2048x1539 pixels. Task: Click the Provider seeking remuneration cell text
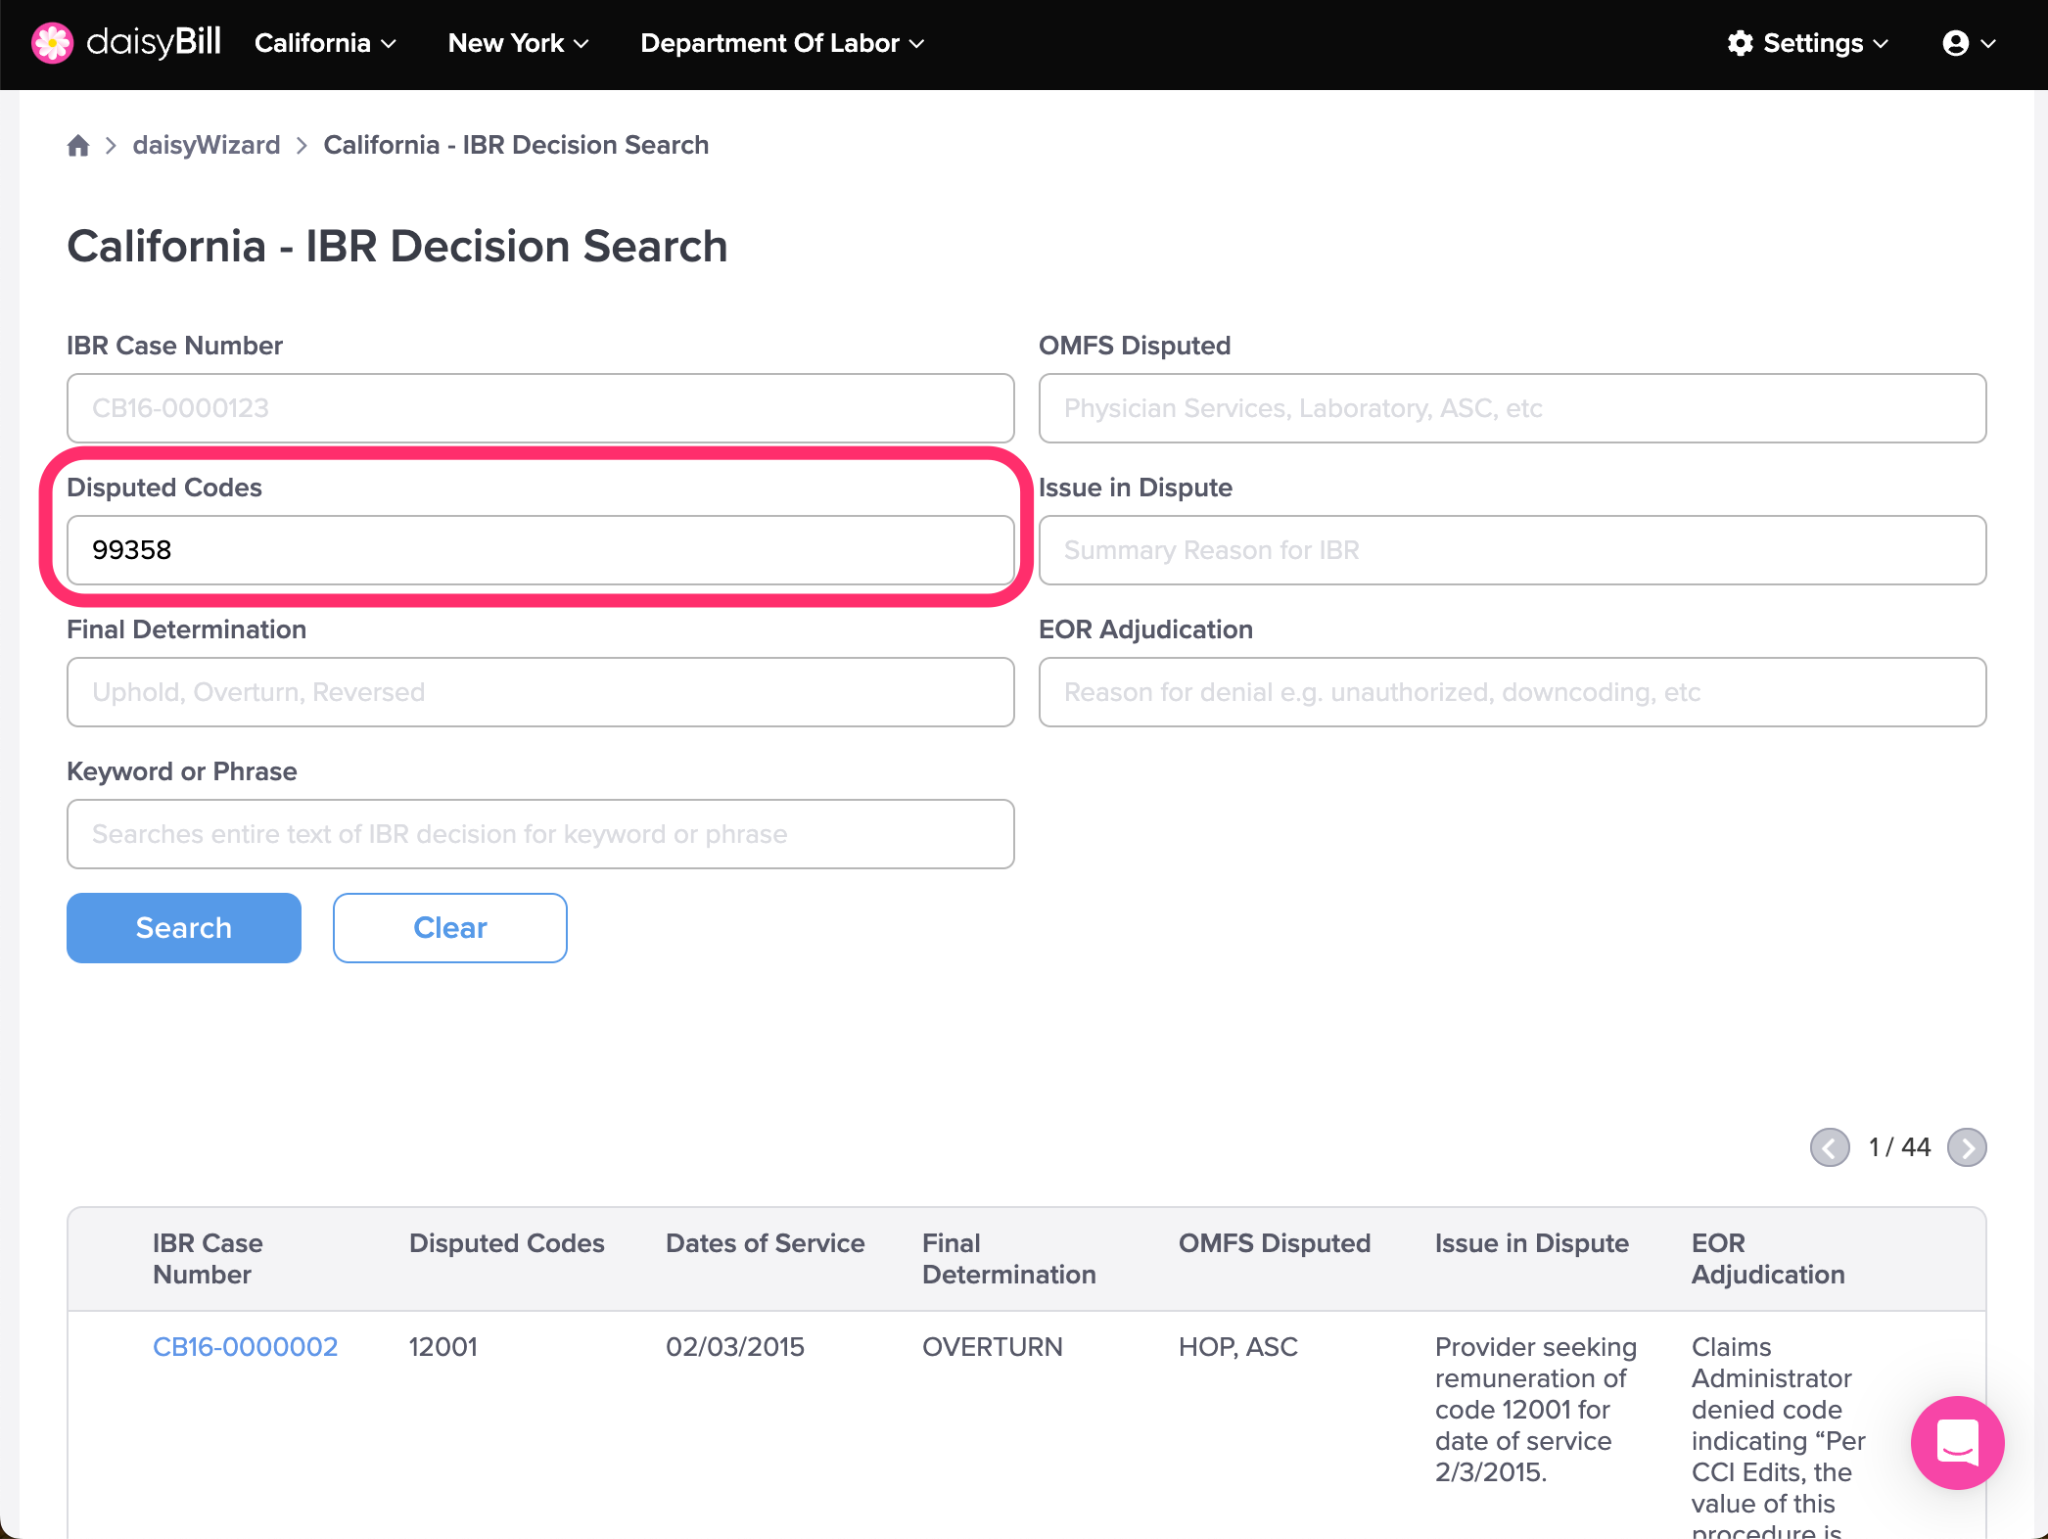[1535, 1409]
